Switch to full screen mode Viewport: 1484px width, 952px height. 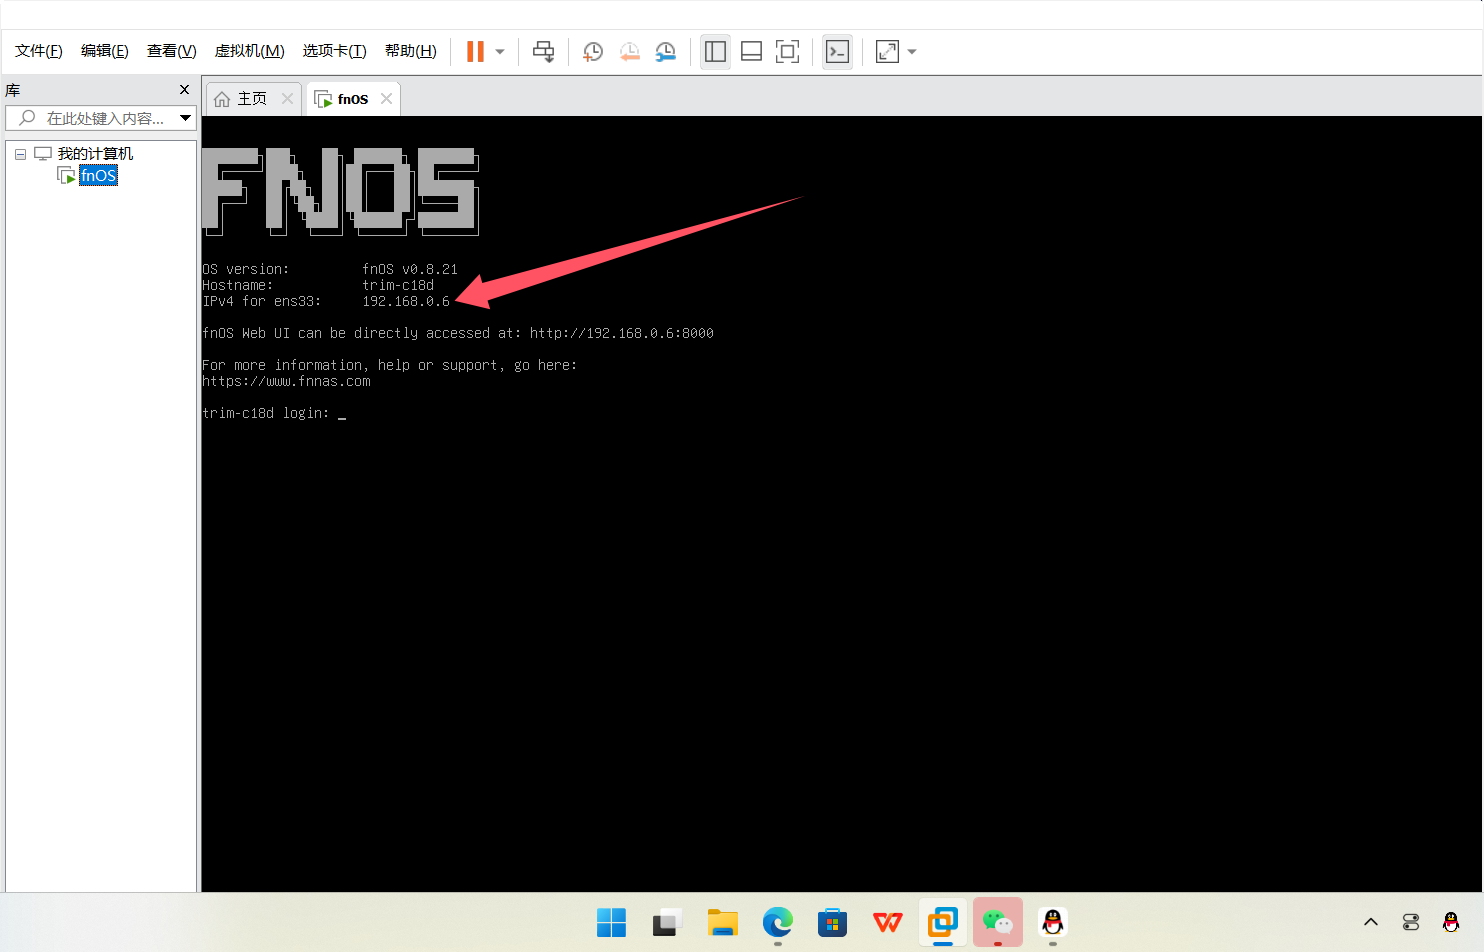[x=788, y=52]
